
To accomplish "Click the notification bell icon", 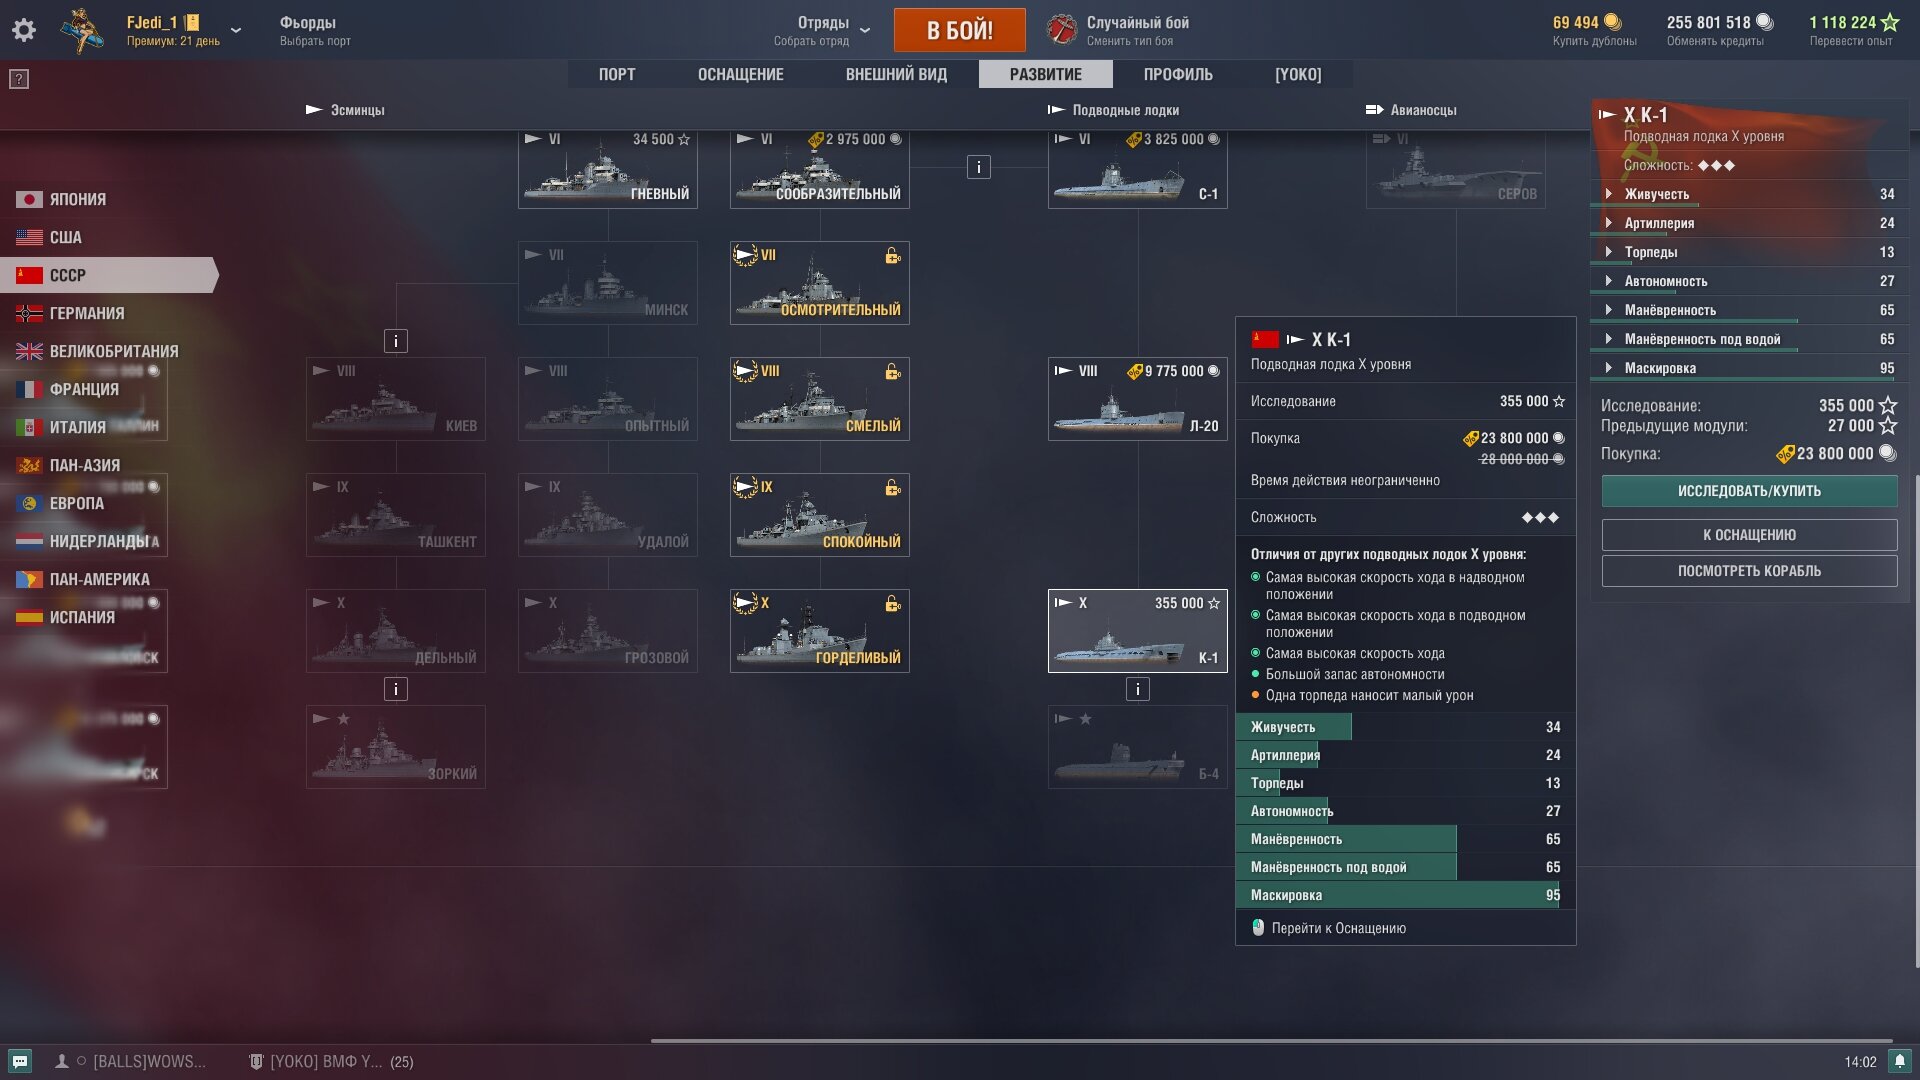I will tap(1899, 1061).
